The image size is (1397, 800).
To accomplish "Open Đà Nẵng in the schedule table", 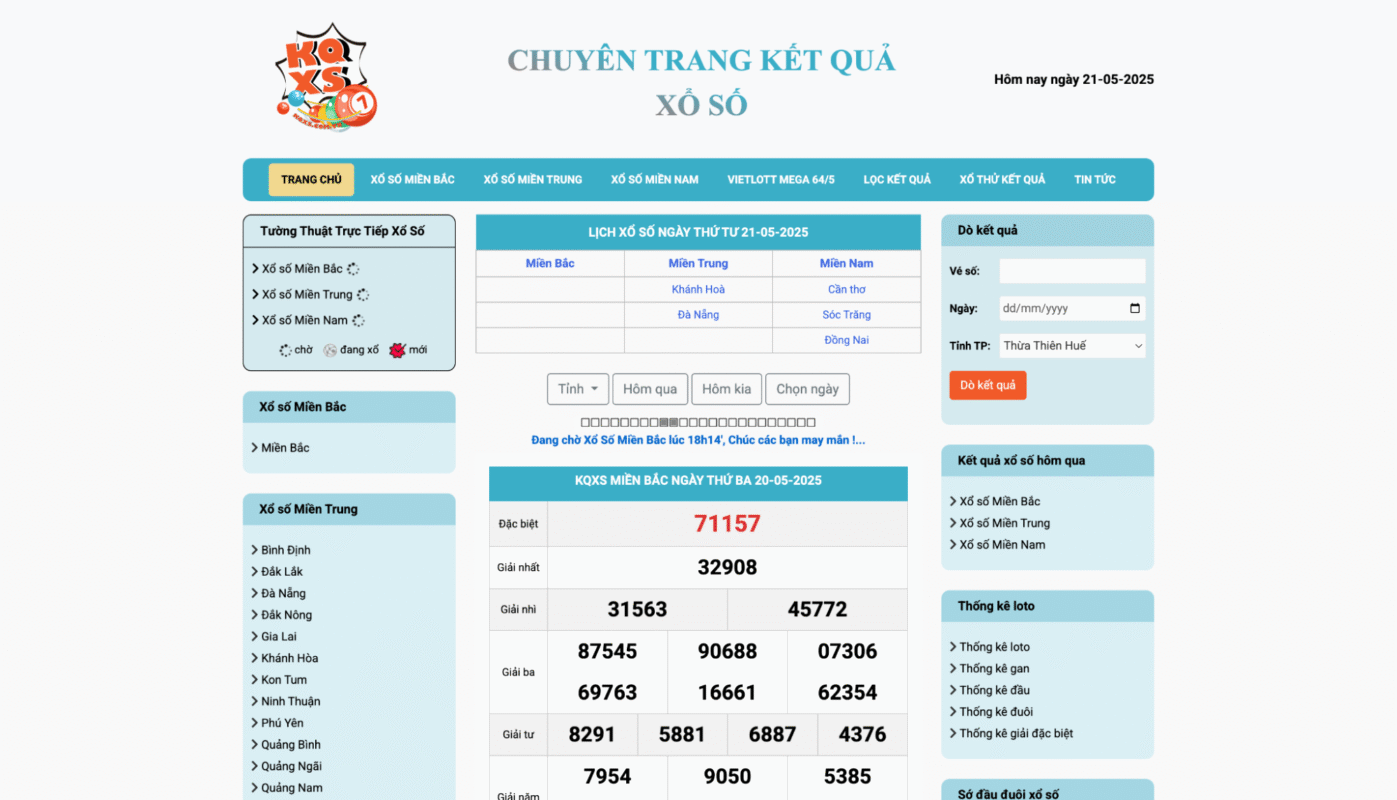I will tap(698, 315).
